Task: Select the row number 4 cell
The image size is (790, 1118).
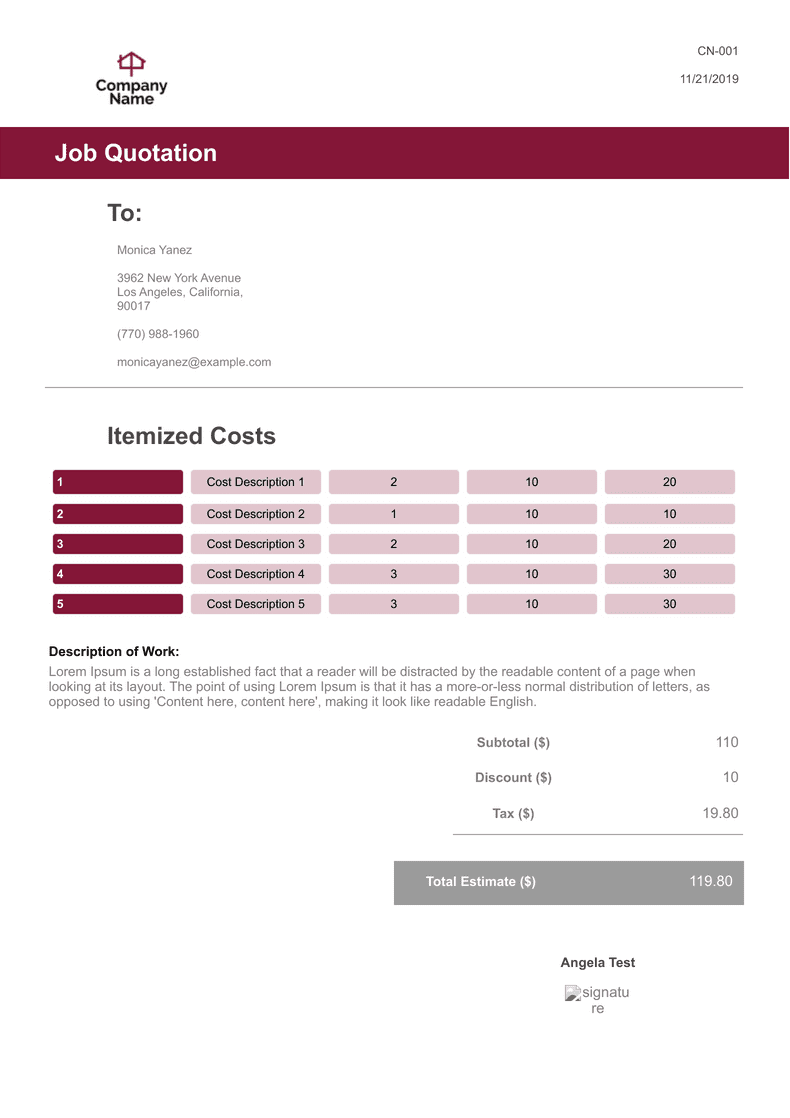Action: (117, 574)
